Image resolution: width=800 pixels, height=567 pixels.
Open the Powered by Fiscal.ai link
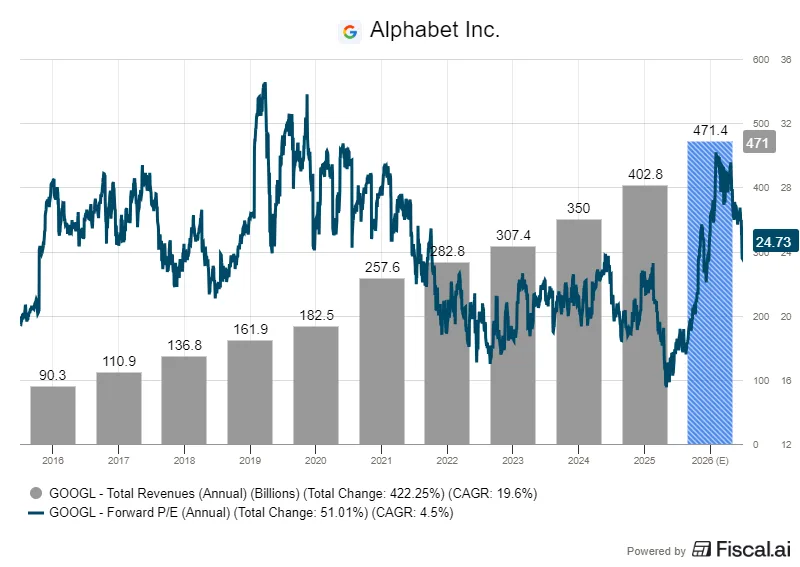click(x=711, y=549)
